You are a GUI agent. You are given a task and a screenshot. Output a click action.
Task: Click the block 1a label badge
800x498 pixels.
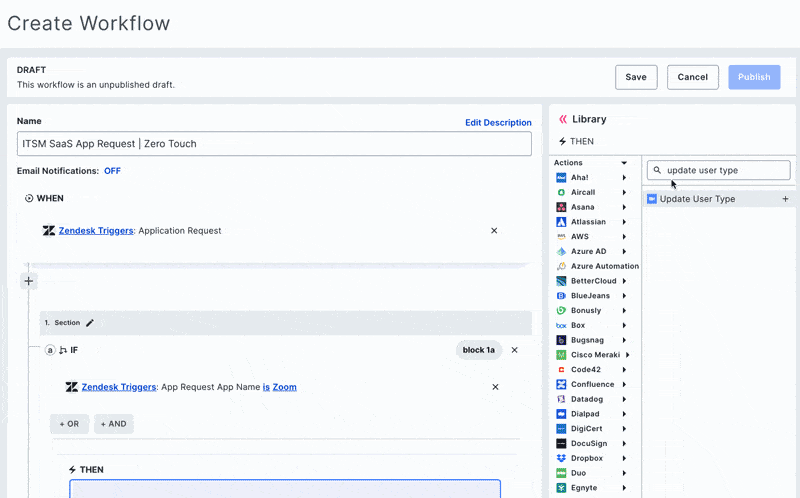click(x=479, y=350)
